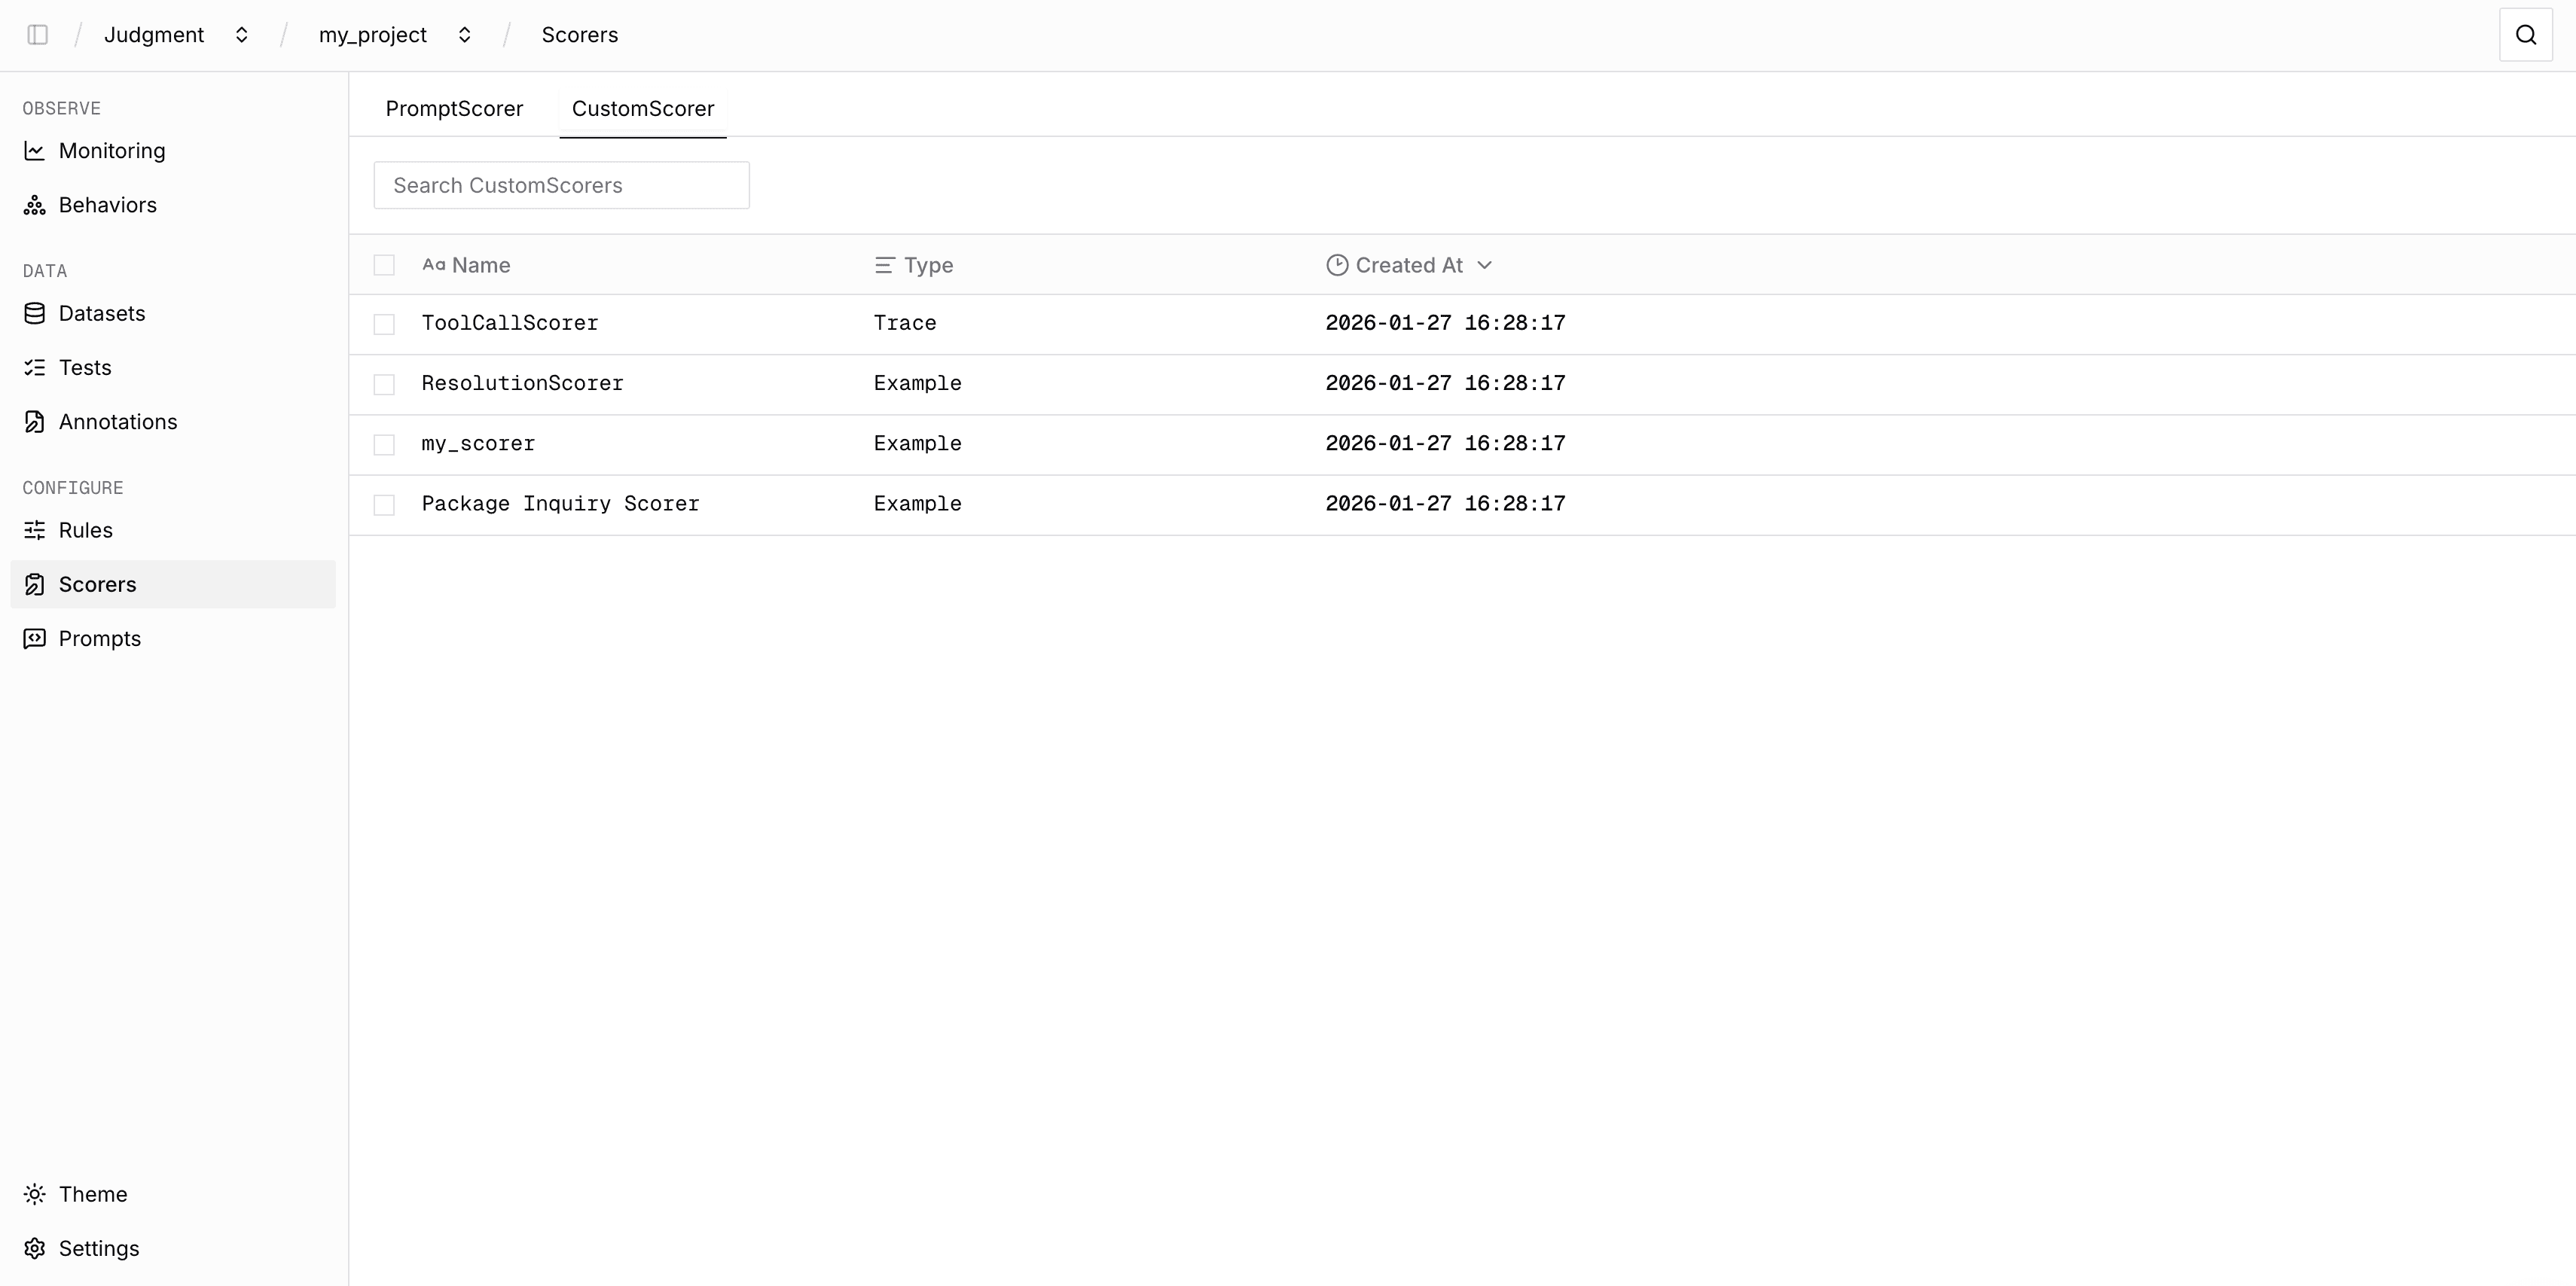Click the search magnifier icon top right

(x=2525, y=34)
